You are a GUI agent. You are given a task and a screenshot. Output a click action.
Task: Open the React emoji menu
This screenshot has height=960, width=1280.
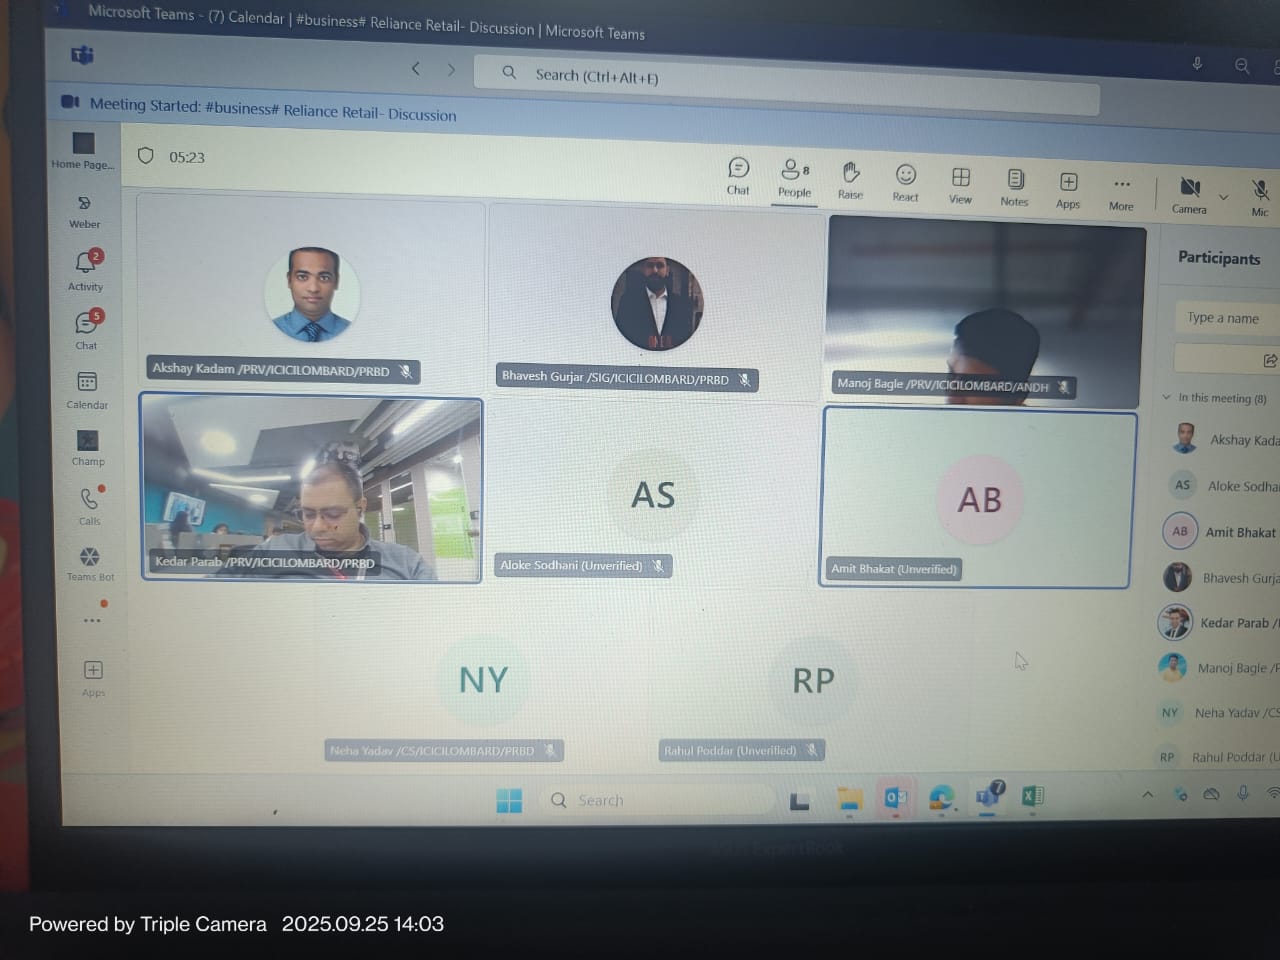coord(905,182)
